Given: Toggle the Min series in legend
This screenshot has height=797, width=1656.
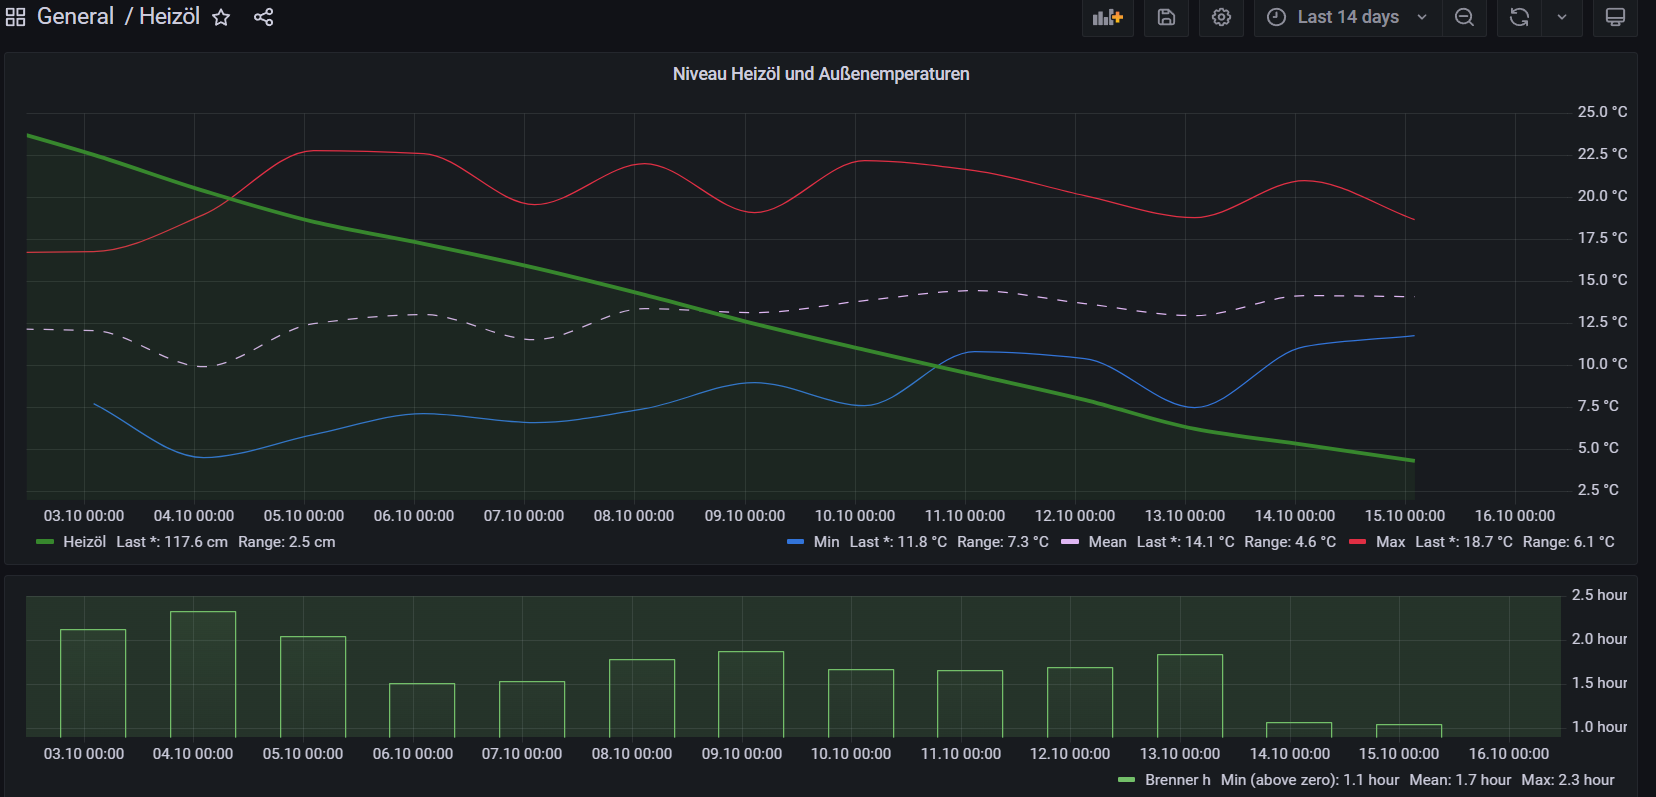Looking at the screenshot, I should (826, 542).
